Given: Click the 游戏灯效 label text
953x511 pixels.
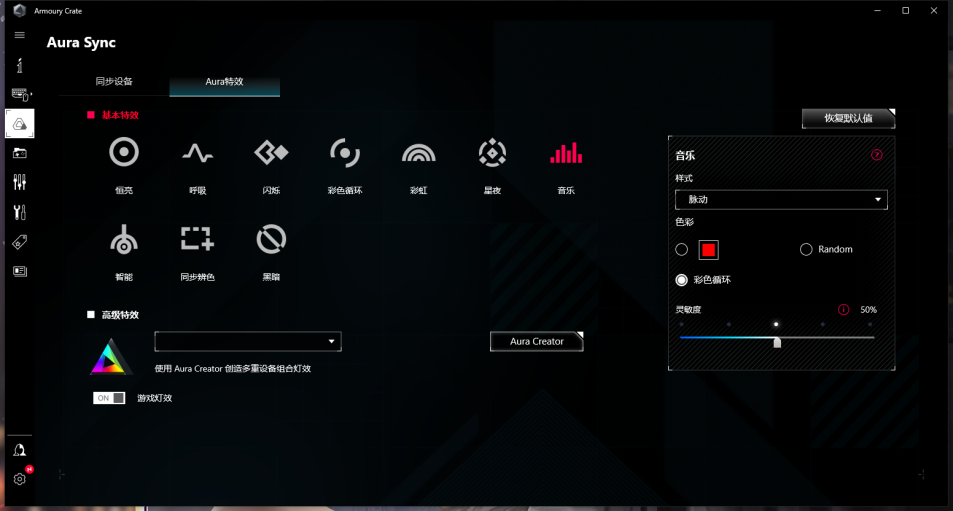Looking at the screenshot, I should coord(154,398).
